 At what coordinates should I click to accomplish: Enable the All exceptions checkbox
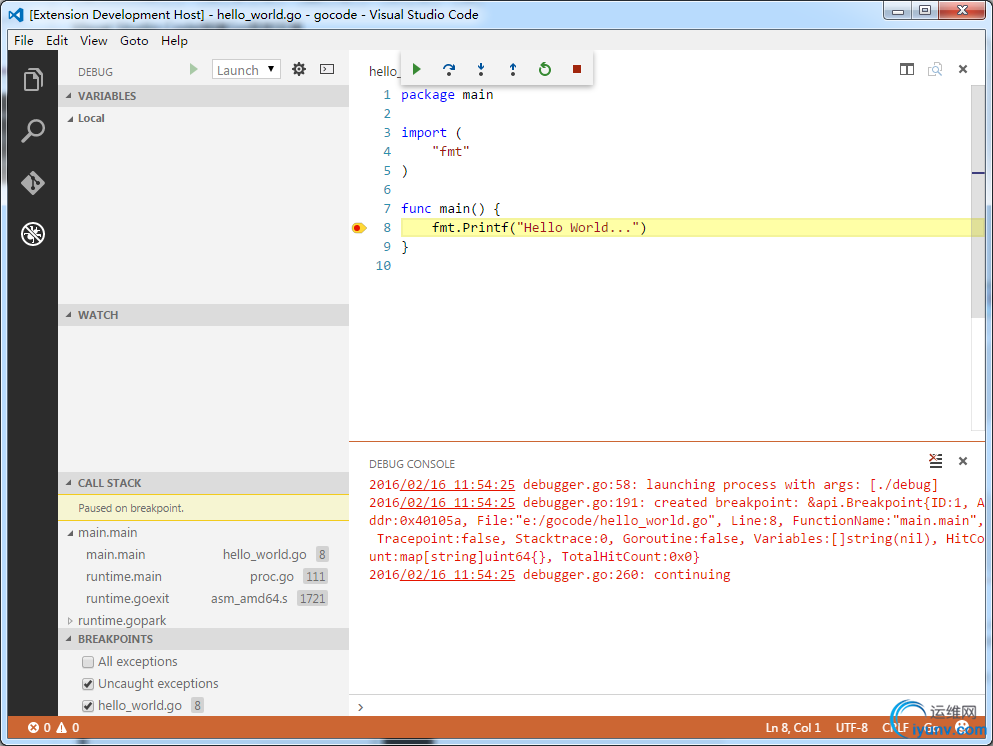88,662
